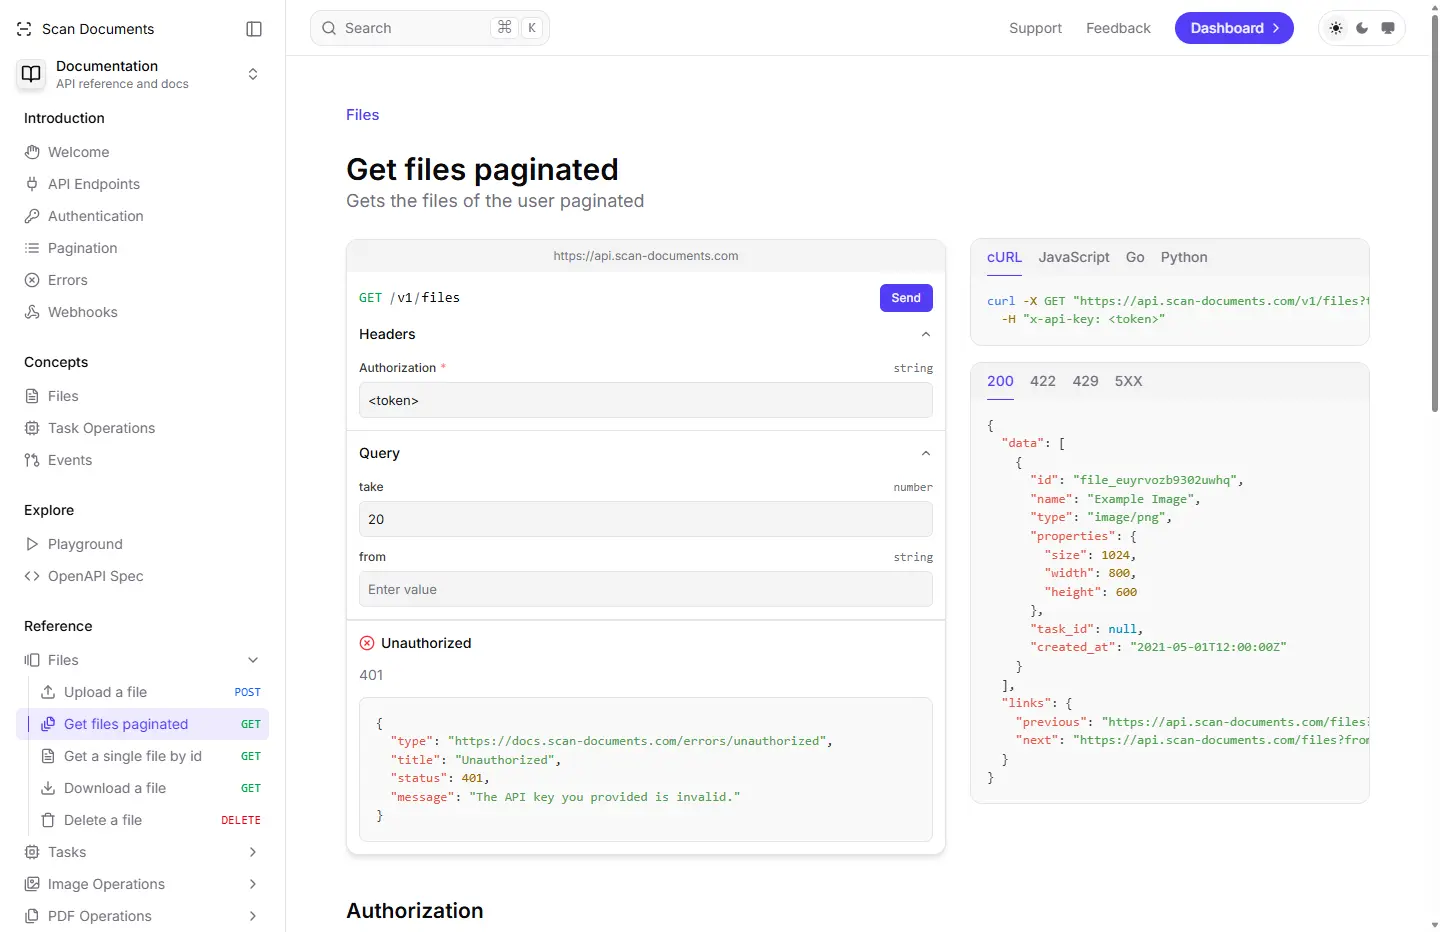The height and width of the screenshot is (932, 1440).
Task: Click the OpenAPI Spec code icon
Action: (x=32, y=576)
